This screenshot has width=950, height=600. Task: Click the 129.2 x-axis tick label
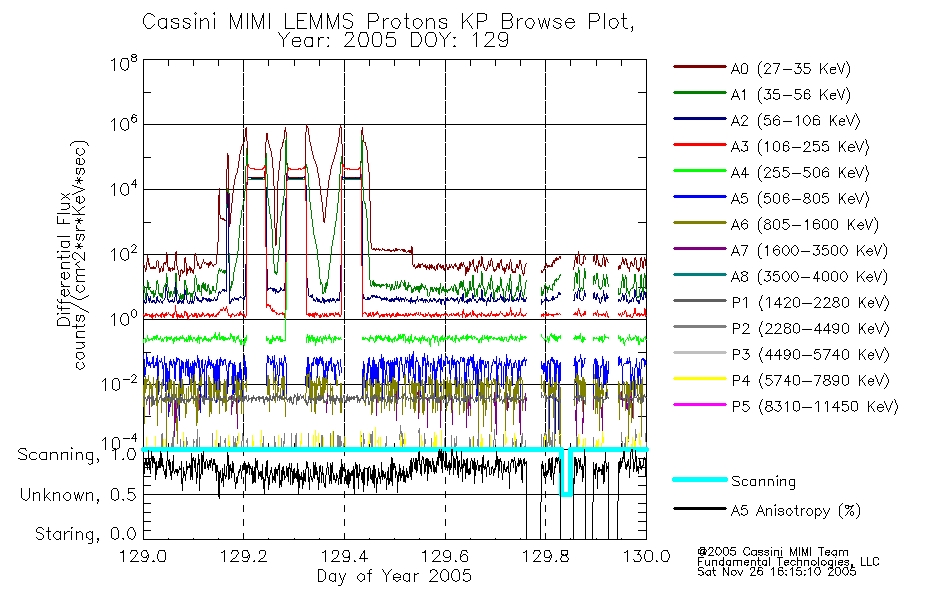[x=244, y=556]
